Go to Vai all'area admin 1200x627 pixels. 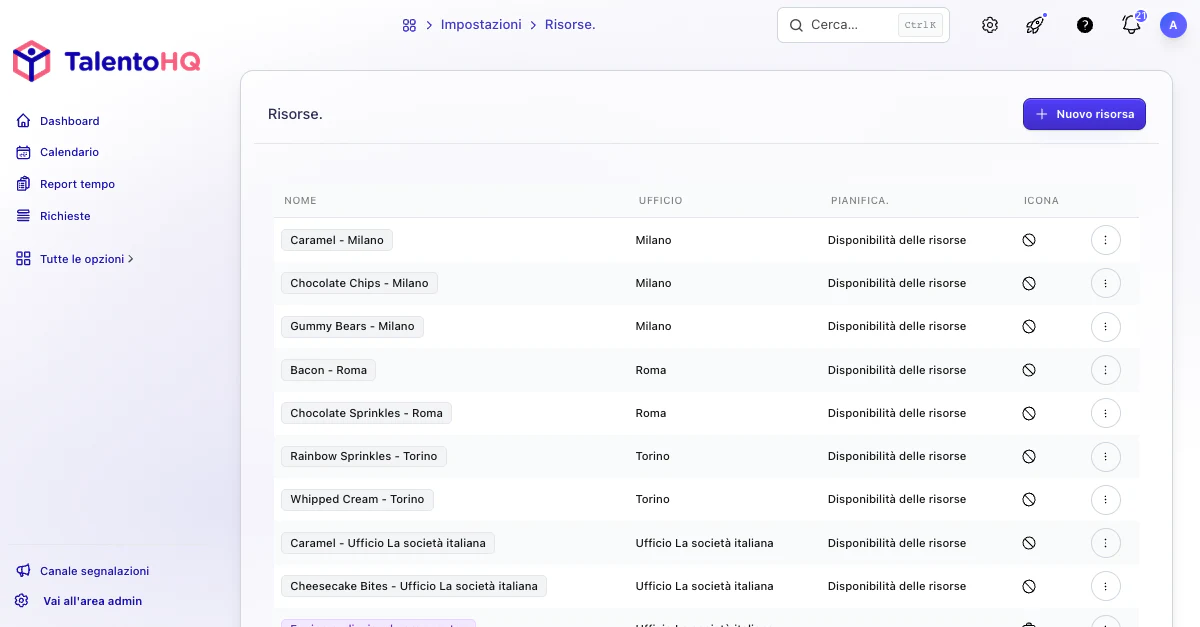(x=92, y=601)
